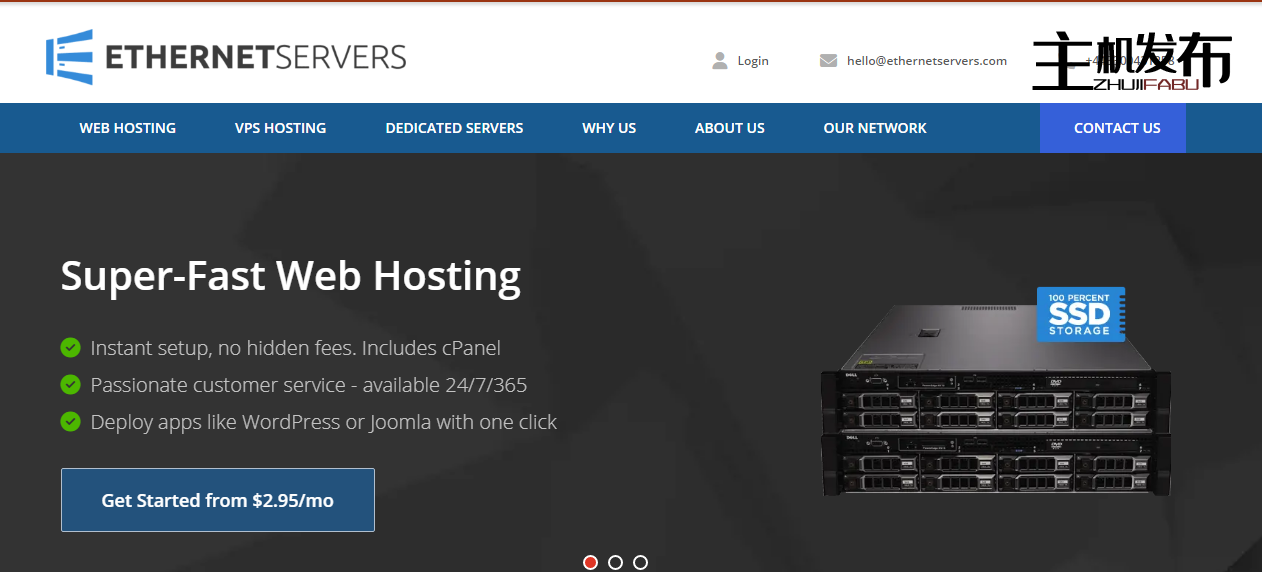Click text 'Instant setup, no hidden fees. Includes cPanel'
Image resolution: width=1262 pixels, height=572 pixels.
pos(295,348)
